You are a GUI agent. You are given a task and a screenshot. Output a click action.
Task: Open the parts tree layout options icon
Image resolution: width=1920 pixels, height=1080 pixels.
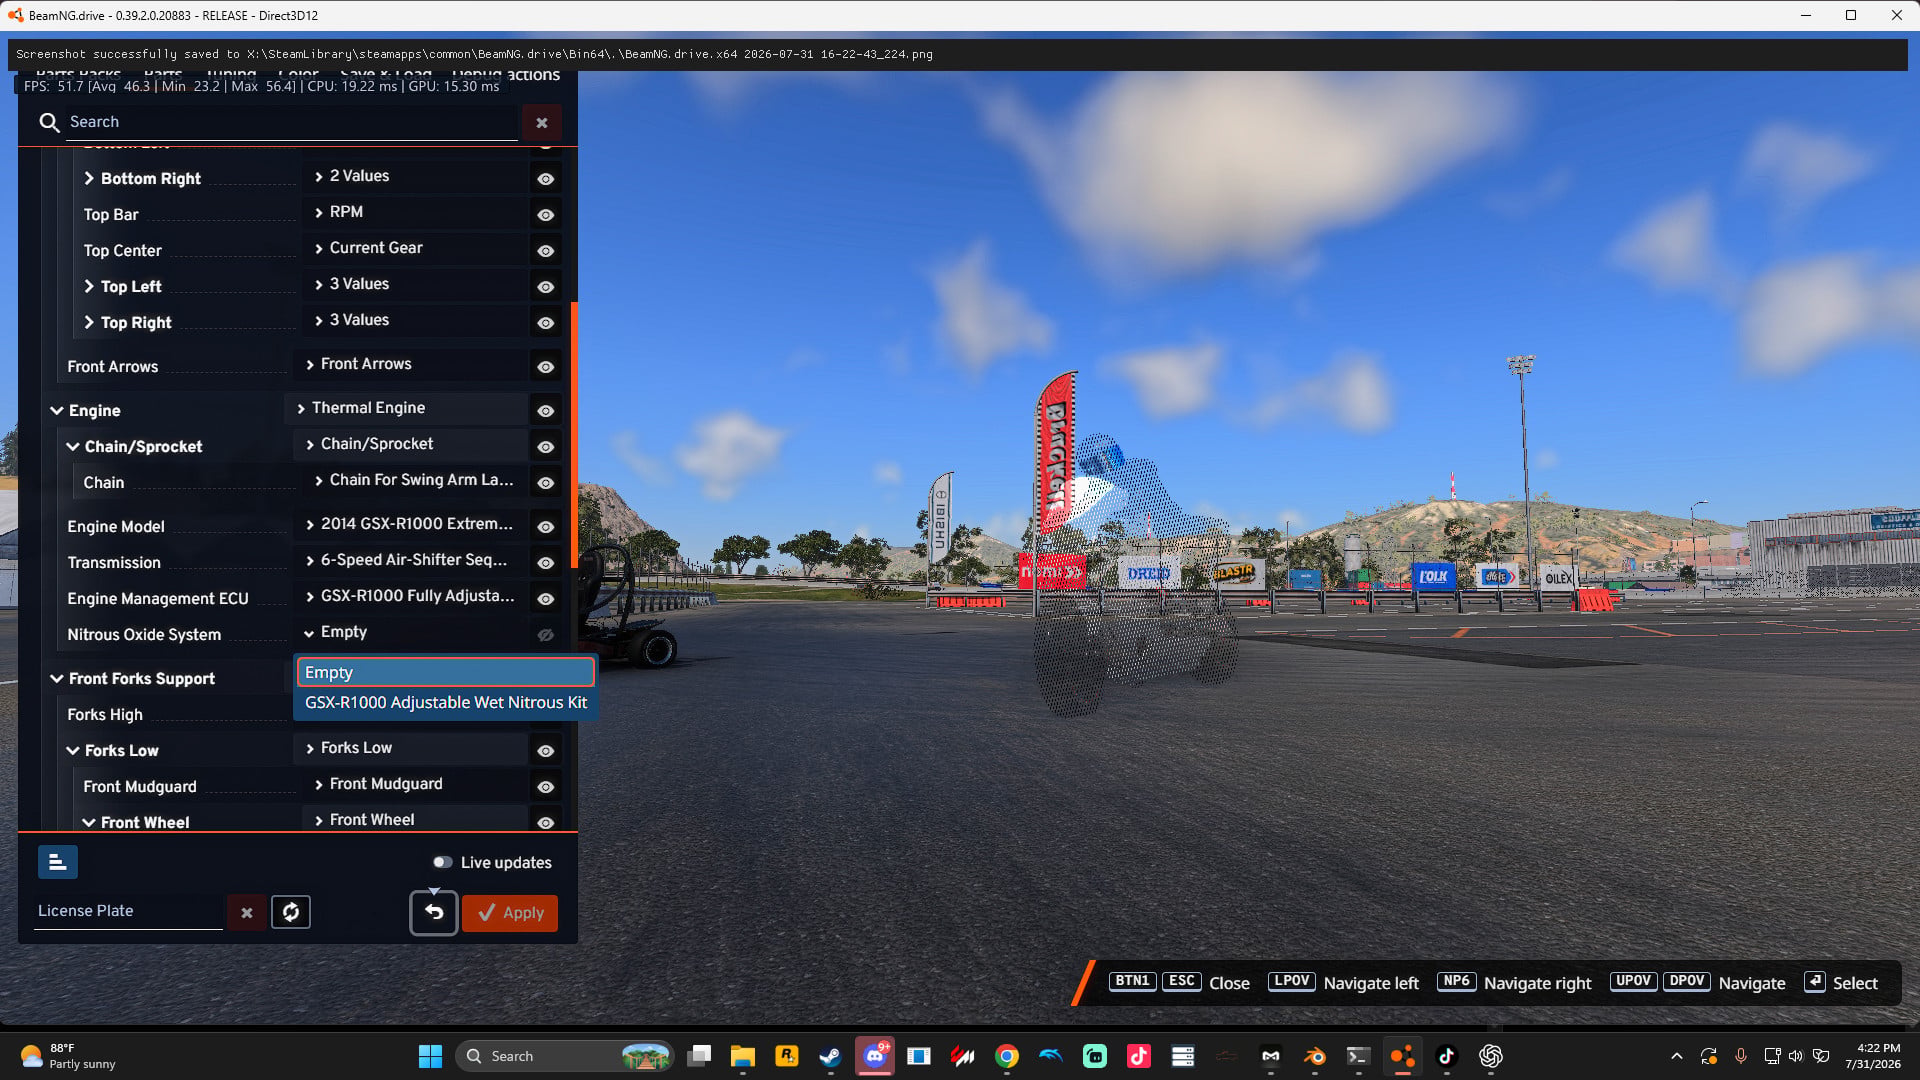[x=58, y=862]
